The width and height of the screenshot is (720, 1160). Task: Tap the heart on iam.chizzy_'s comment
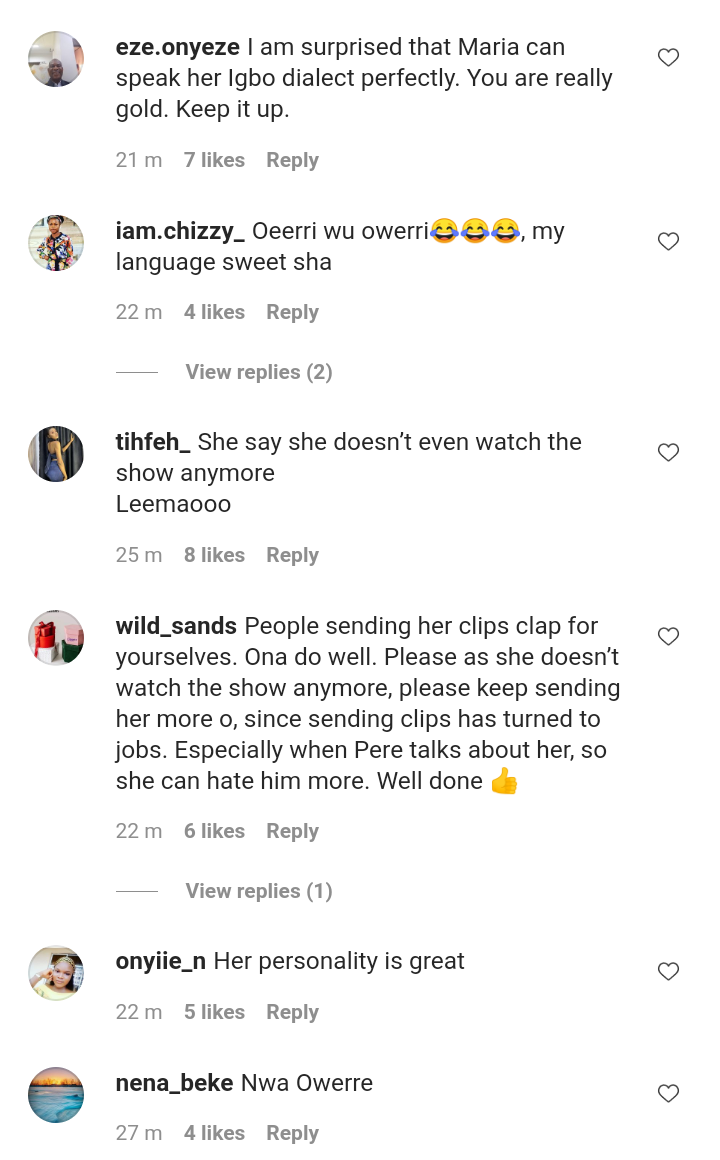point(668,241)
